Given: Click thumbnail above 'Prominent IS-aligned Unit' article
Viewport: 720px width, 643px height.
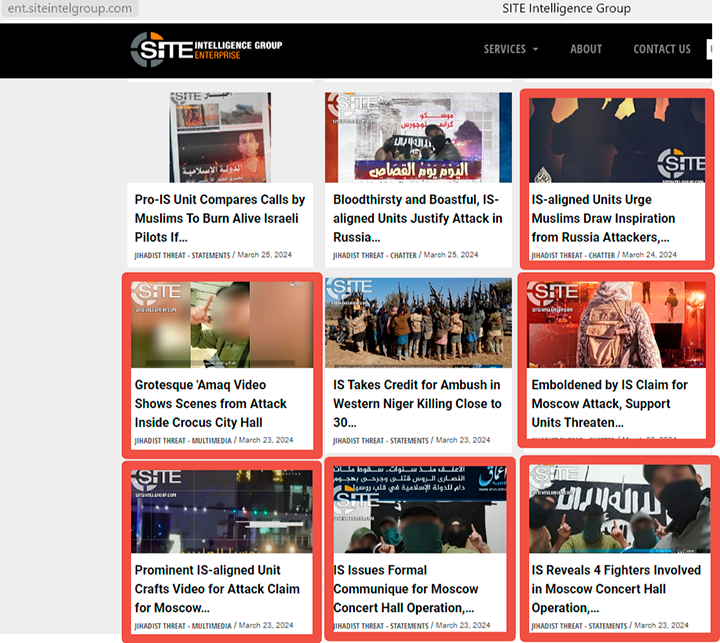Looking at the screenshot, I should (222, 511).
